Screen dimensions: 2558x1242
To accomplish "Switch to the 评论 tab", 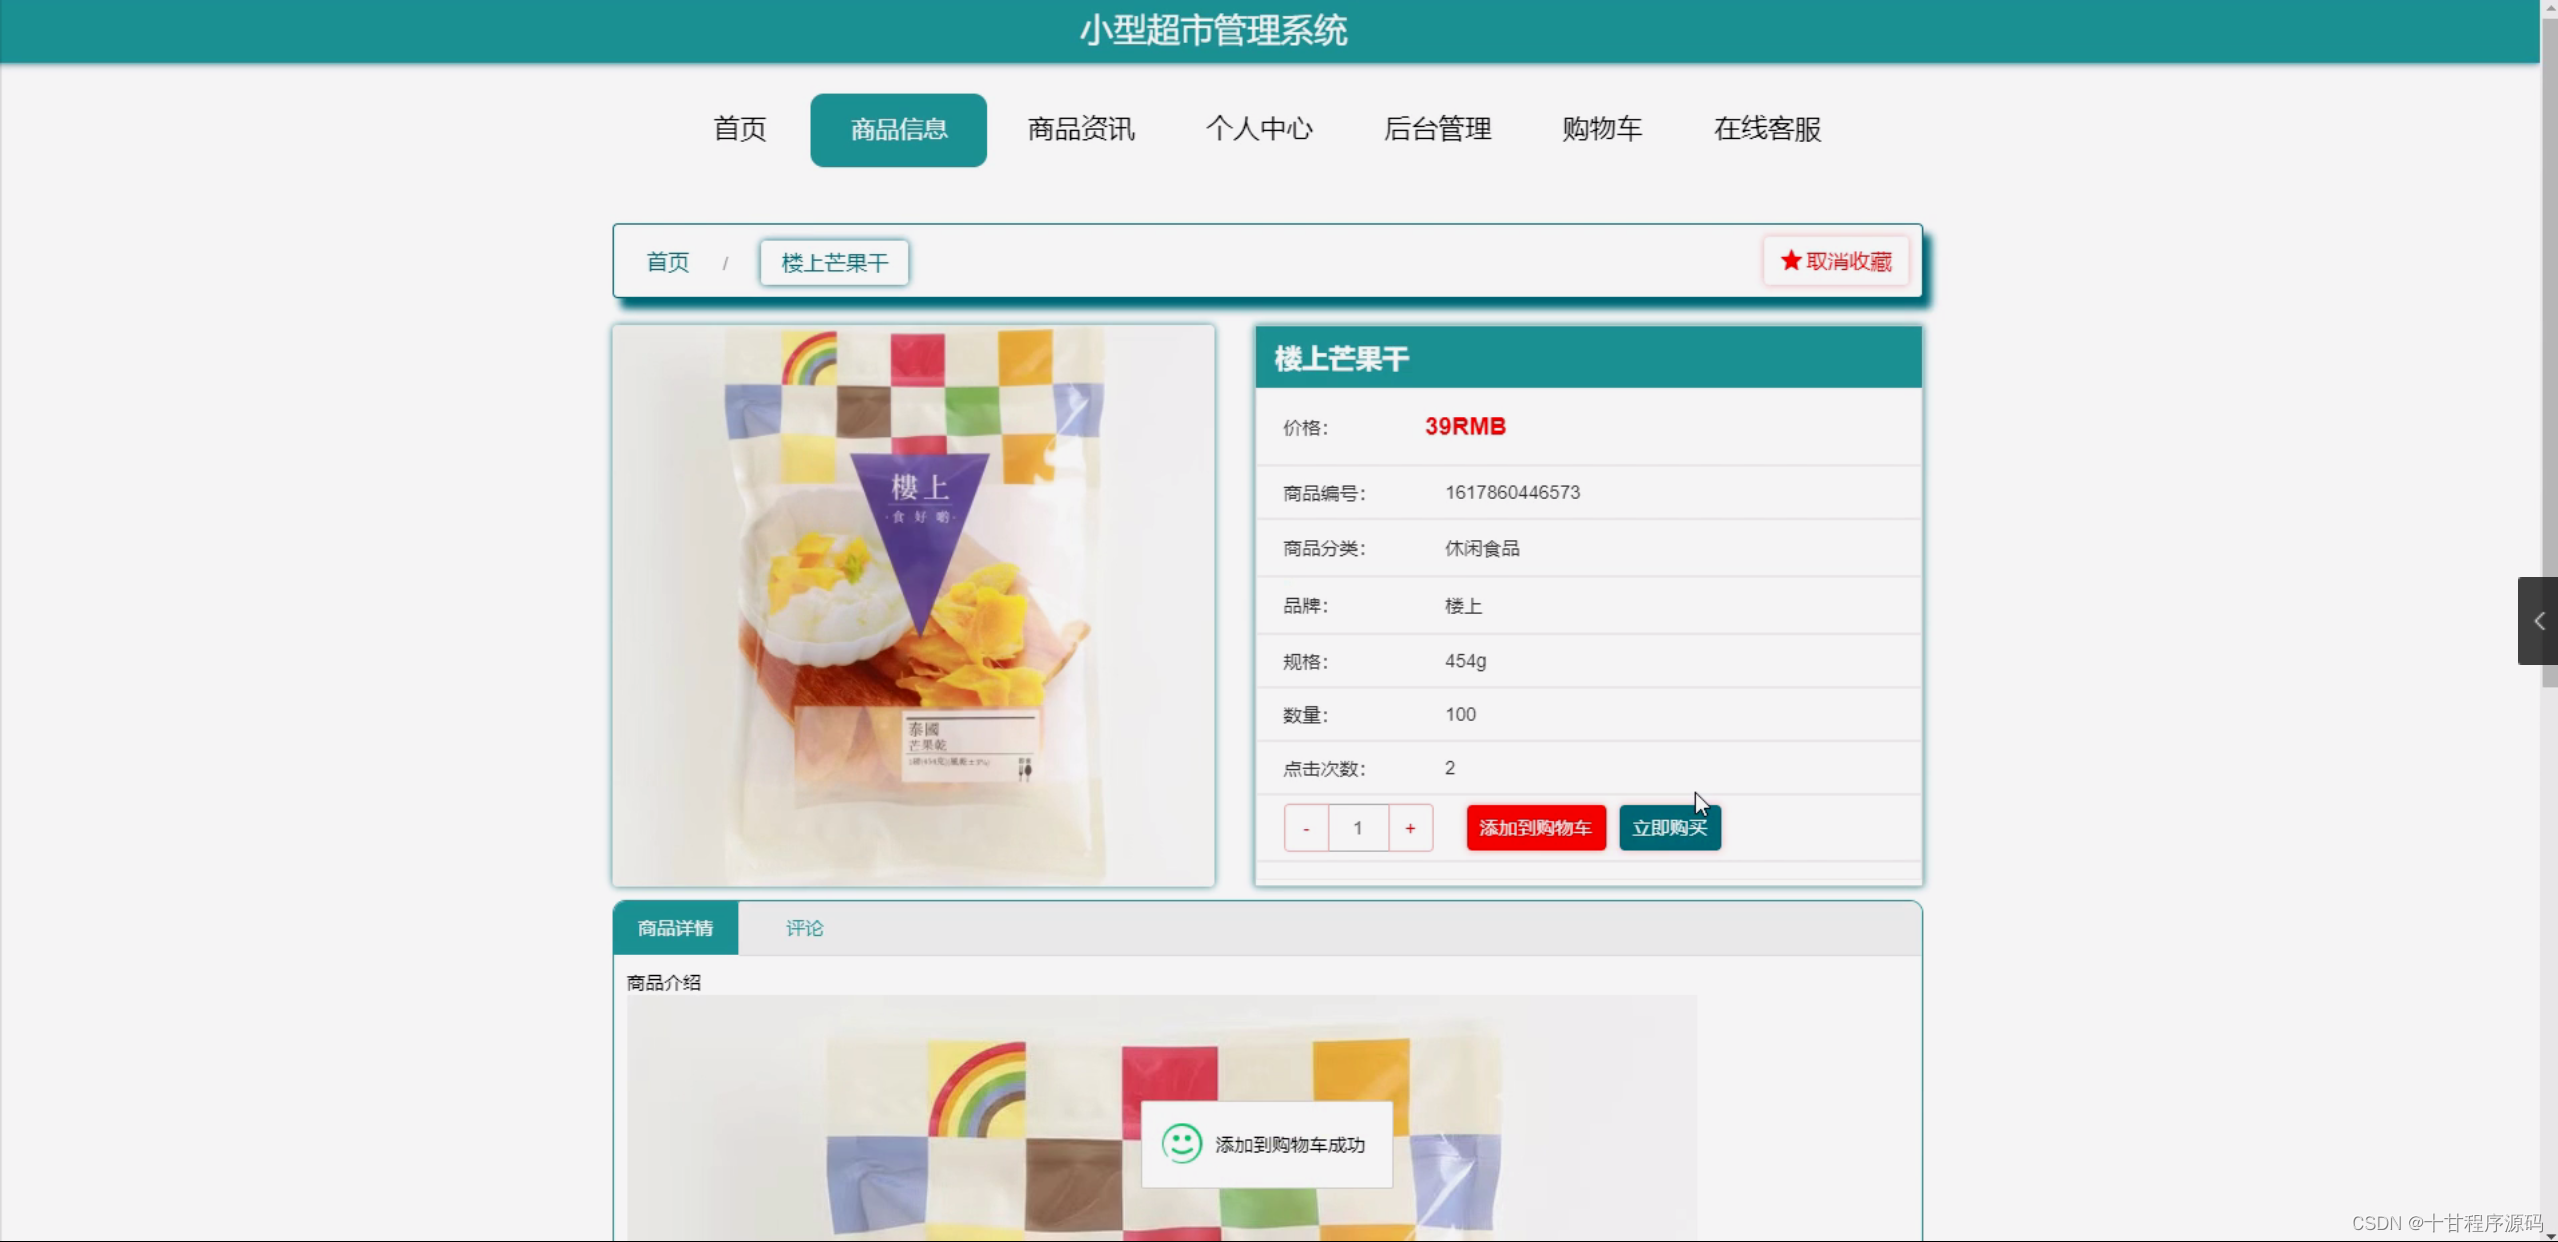I will click(804, 928).
